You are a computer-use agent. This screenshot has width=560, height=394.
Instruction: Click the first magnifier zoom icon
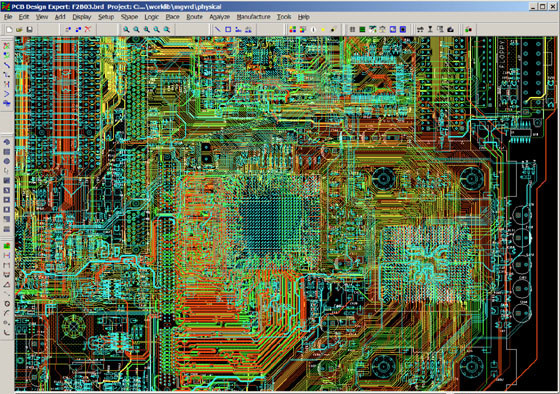(126, 30)
